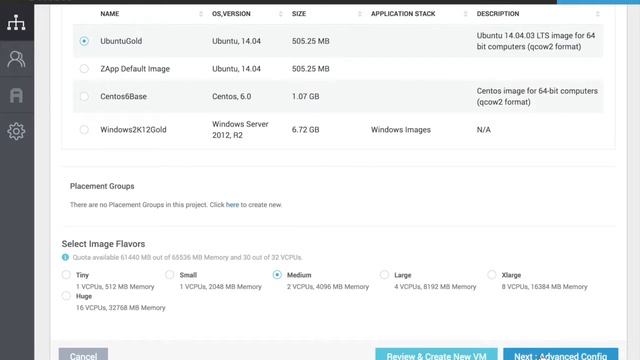The height and width of the screenshot is (360, 640).
Task: Click Next: Advanced Config button
Action: pyautogui.click(x=560, y=354)
